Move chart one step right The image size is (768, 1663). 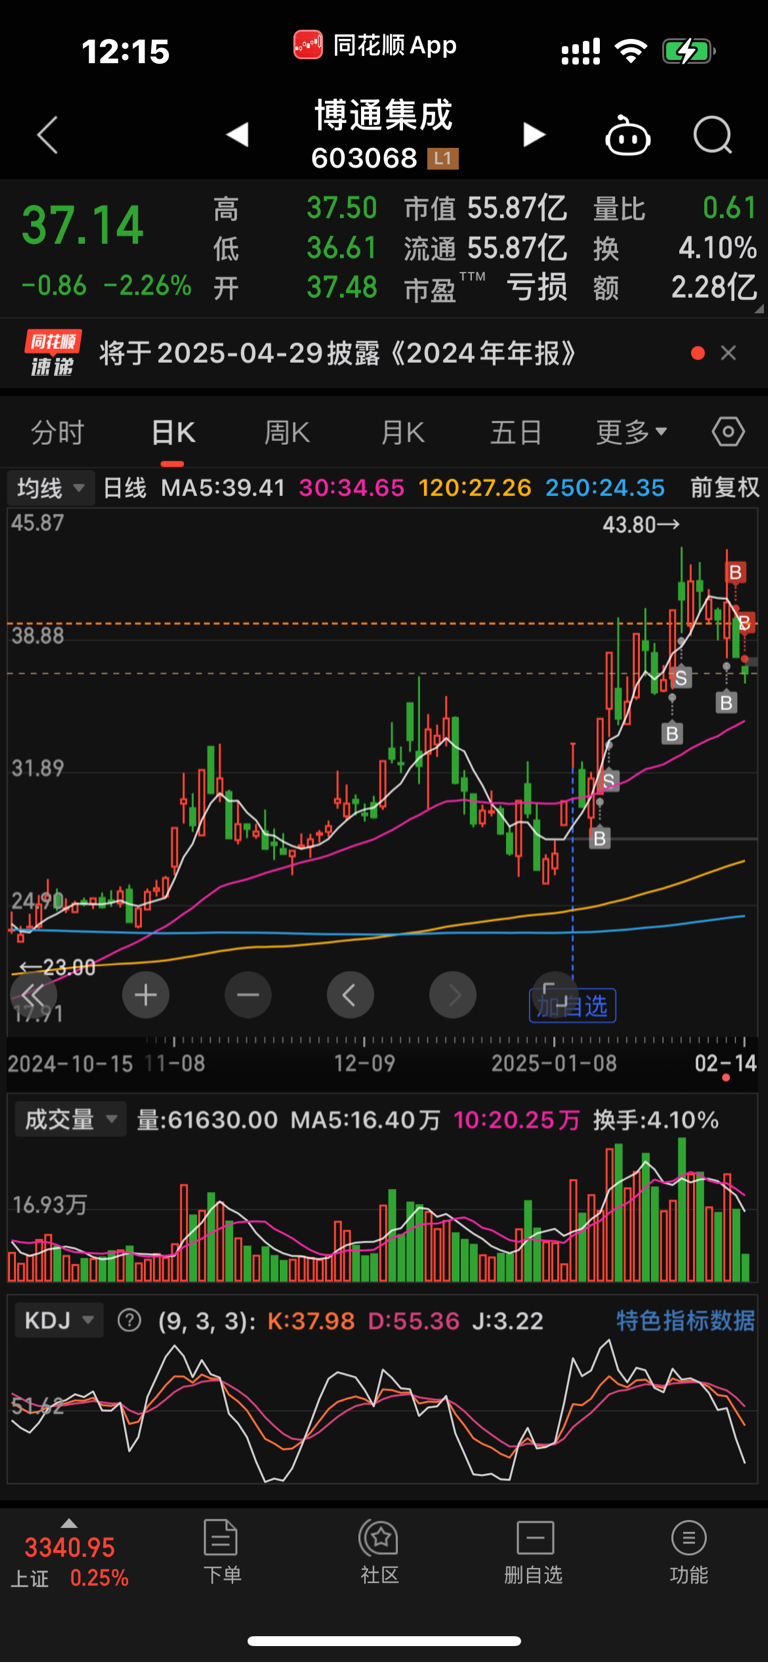point(453,995)
